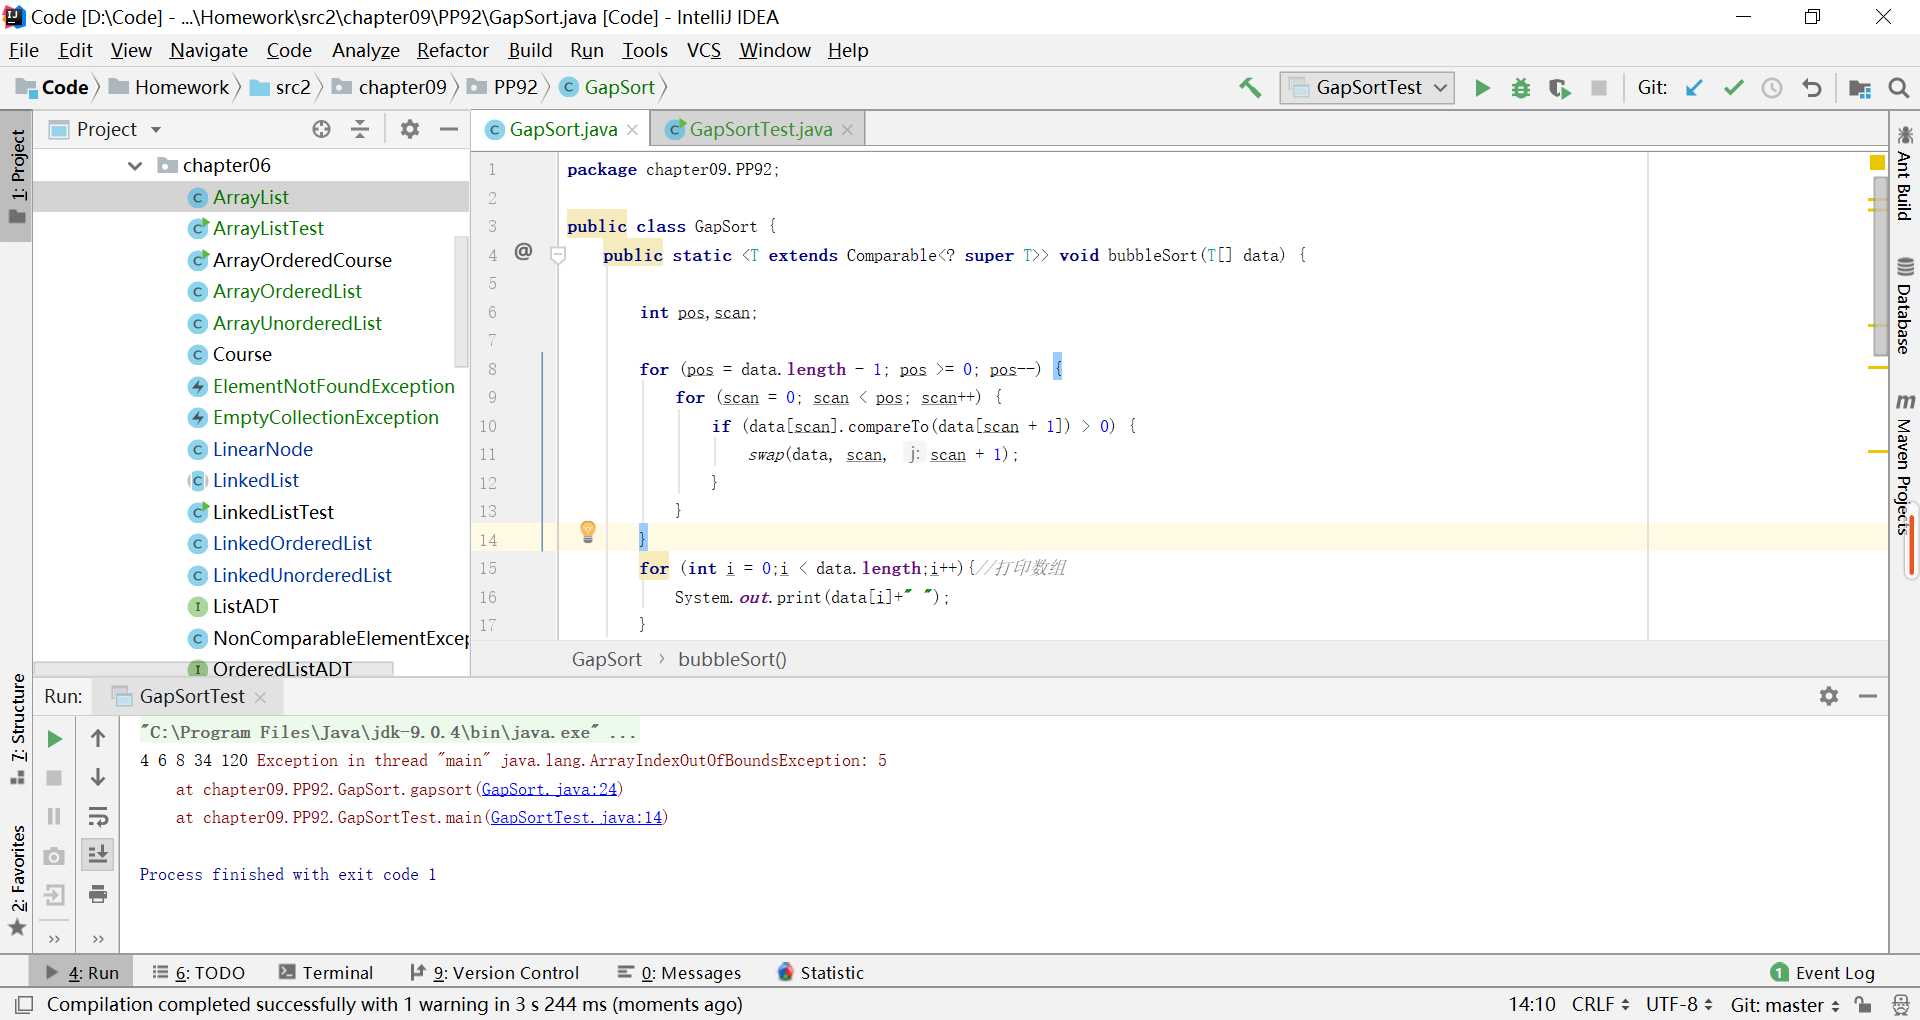Run with coverage icon in toolbar

[x=1559, y=88]
